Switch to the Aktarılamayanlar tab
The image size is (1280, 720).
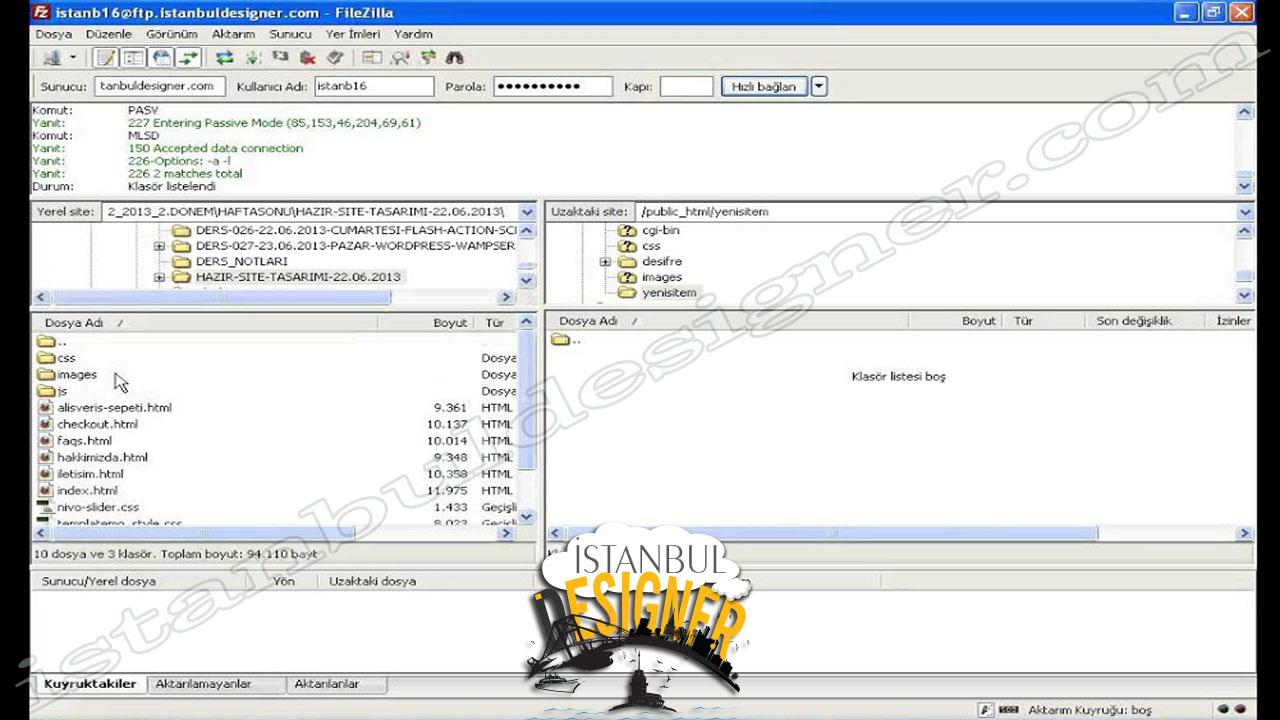pos(203,684)
